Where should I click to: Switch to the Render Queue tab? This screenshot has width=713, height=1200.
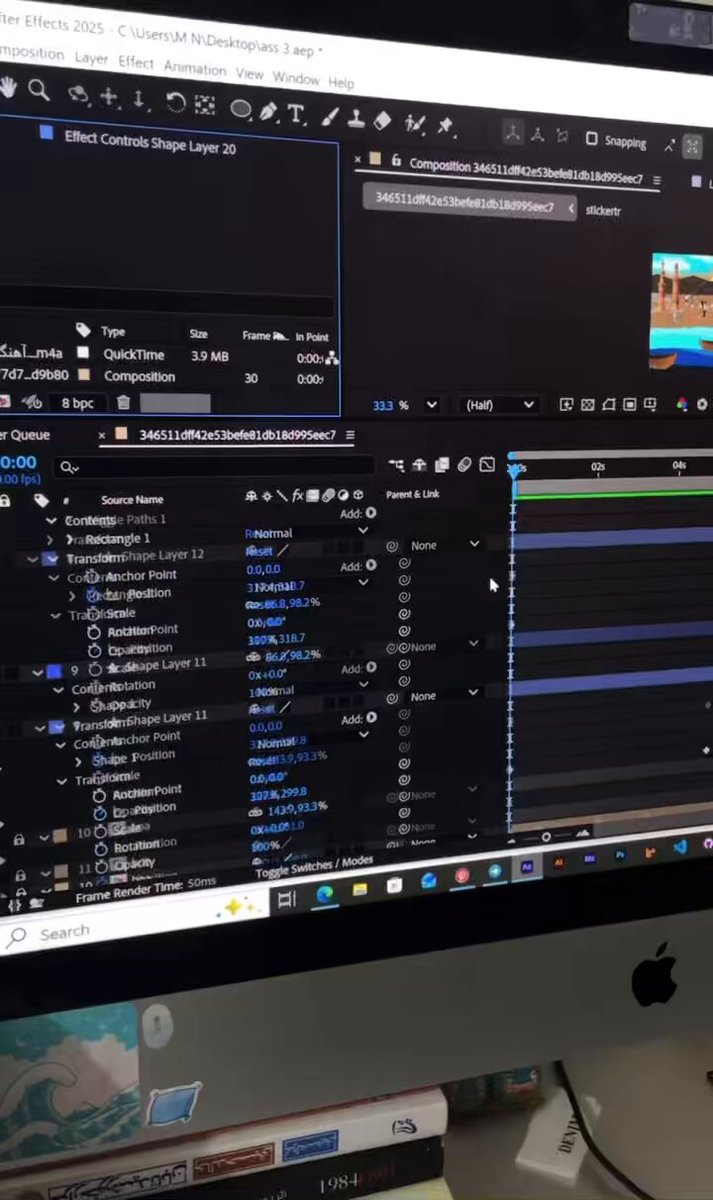pyautogui.click(x=25, y=434)
